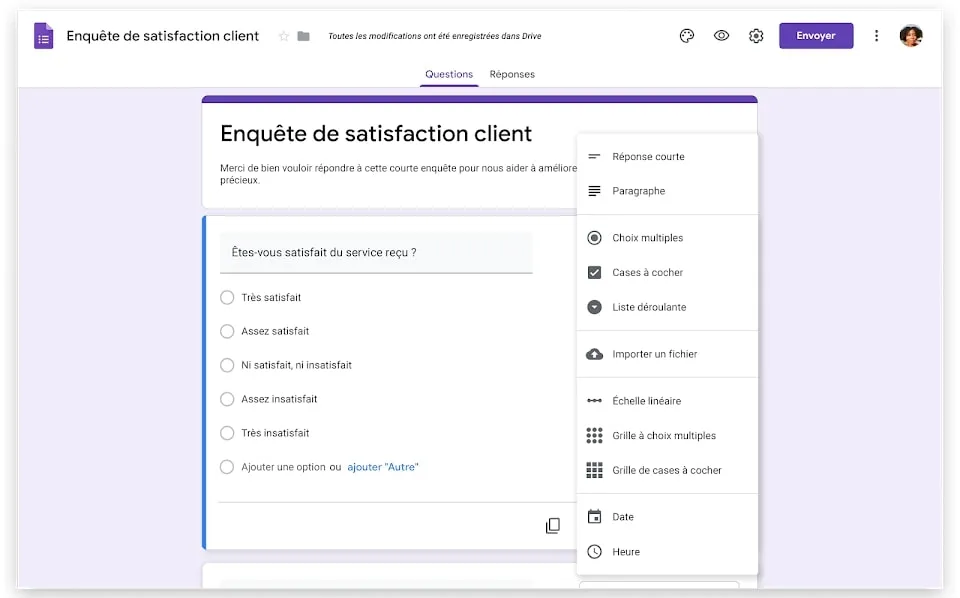The height and width of the screenshot is (598, 960).
Task: Click the radio circle beside Ajouter une option
Action: click(x=227, y=467)
